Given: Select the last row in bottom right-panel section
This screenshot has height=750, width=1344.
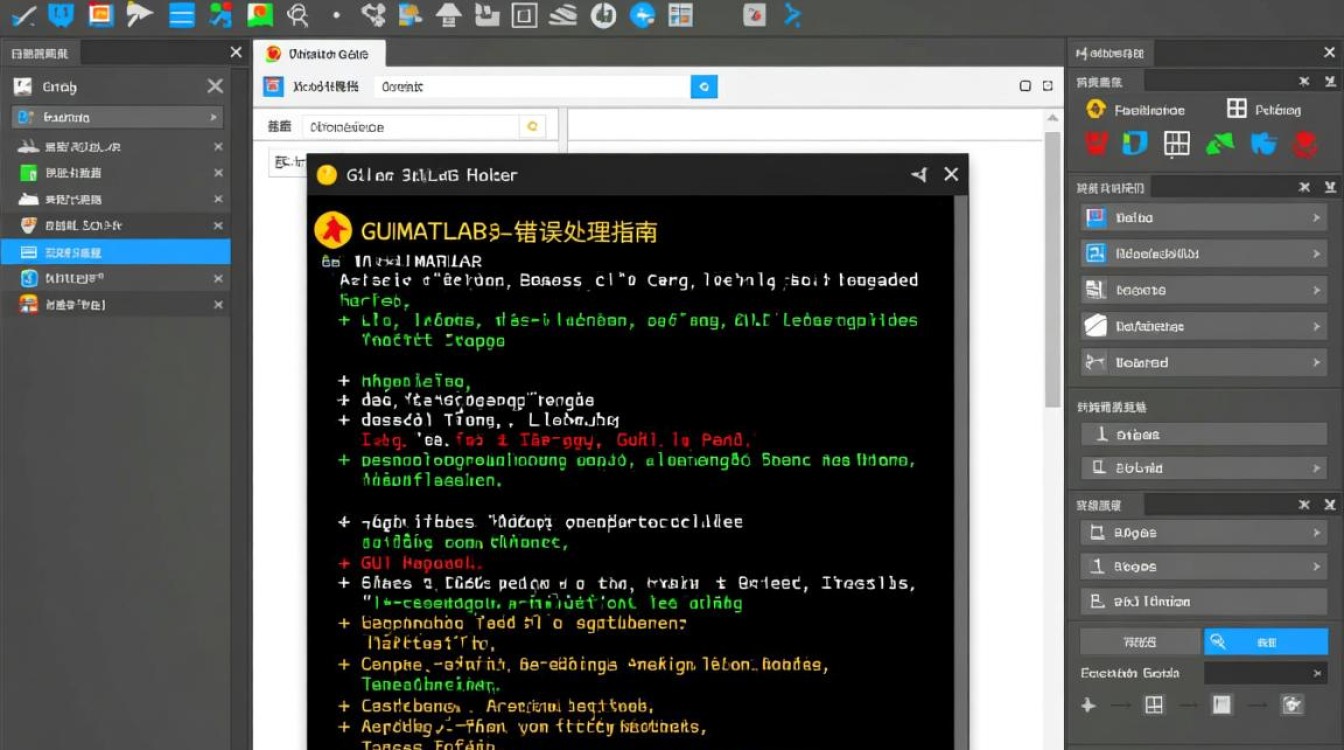Looking at the screenshot, I should point(1204,601).
